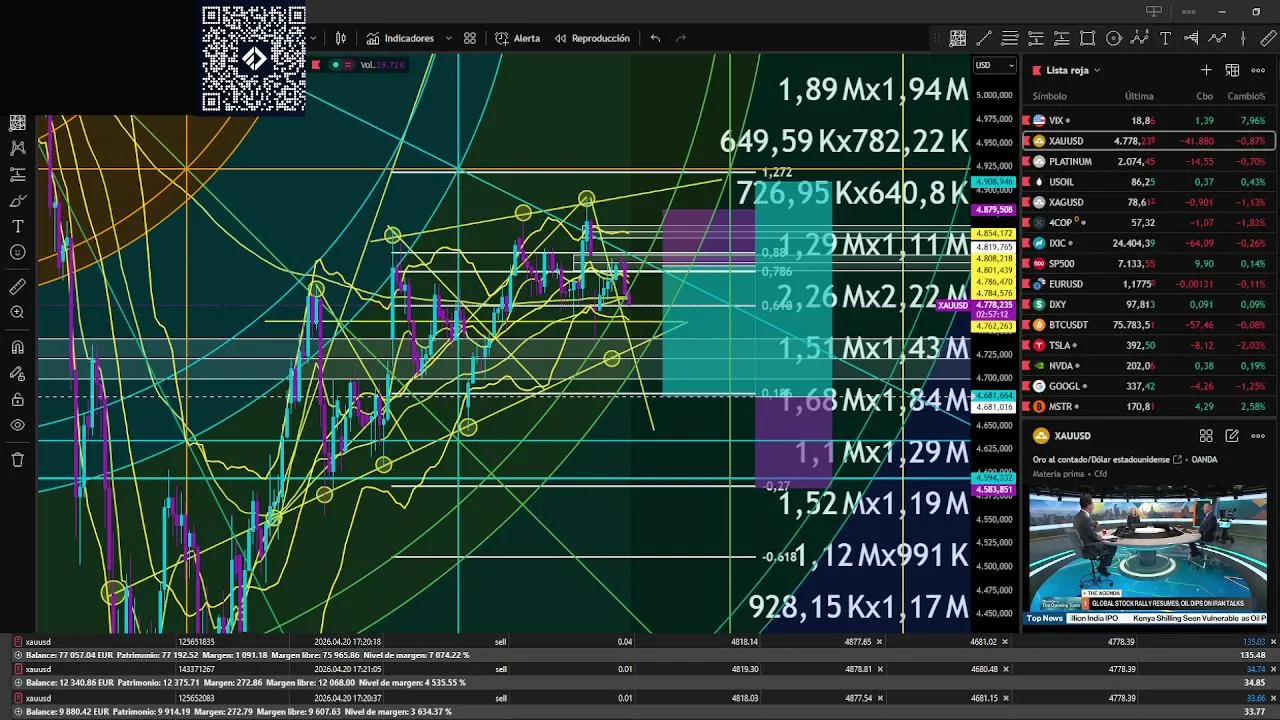
Task: Select USOIL in the watchlist
Action: pos(1149,182)
